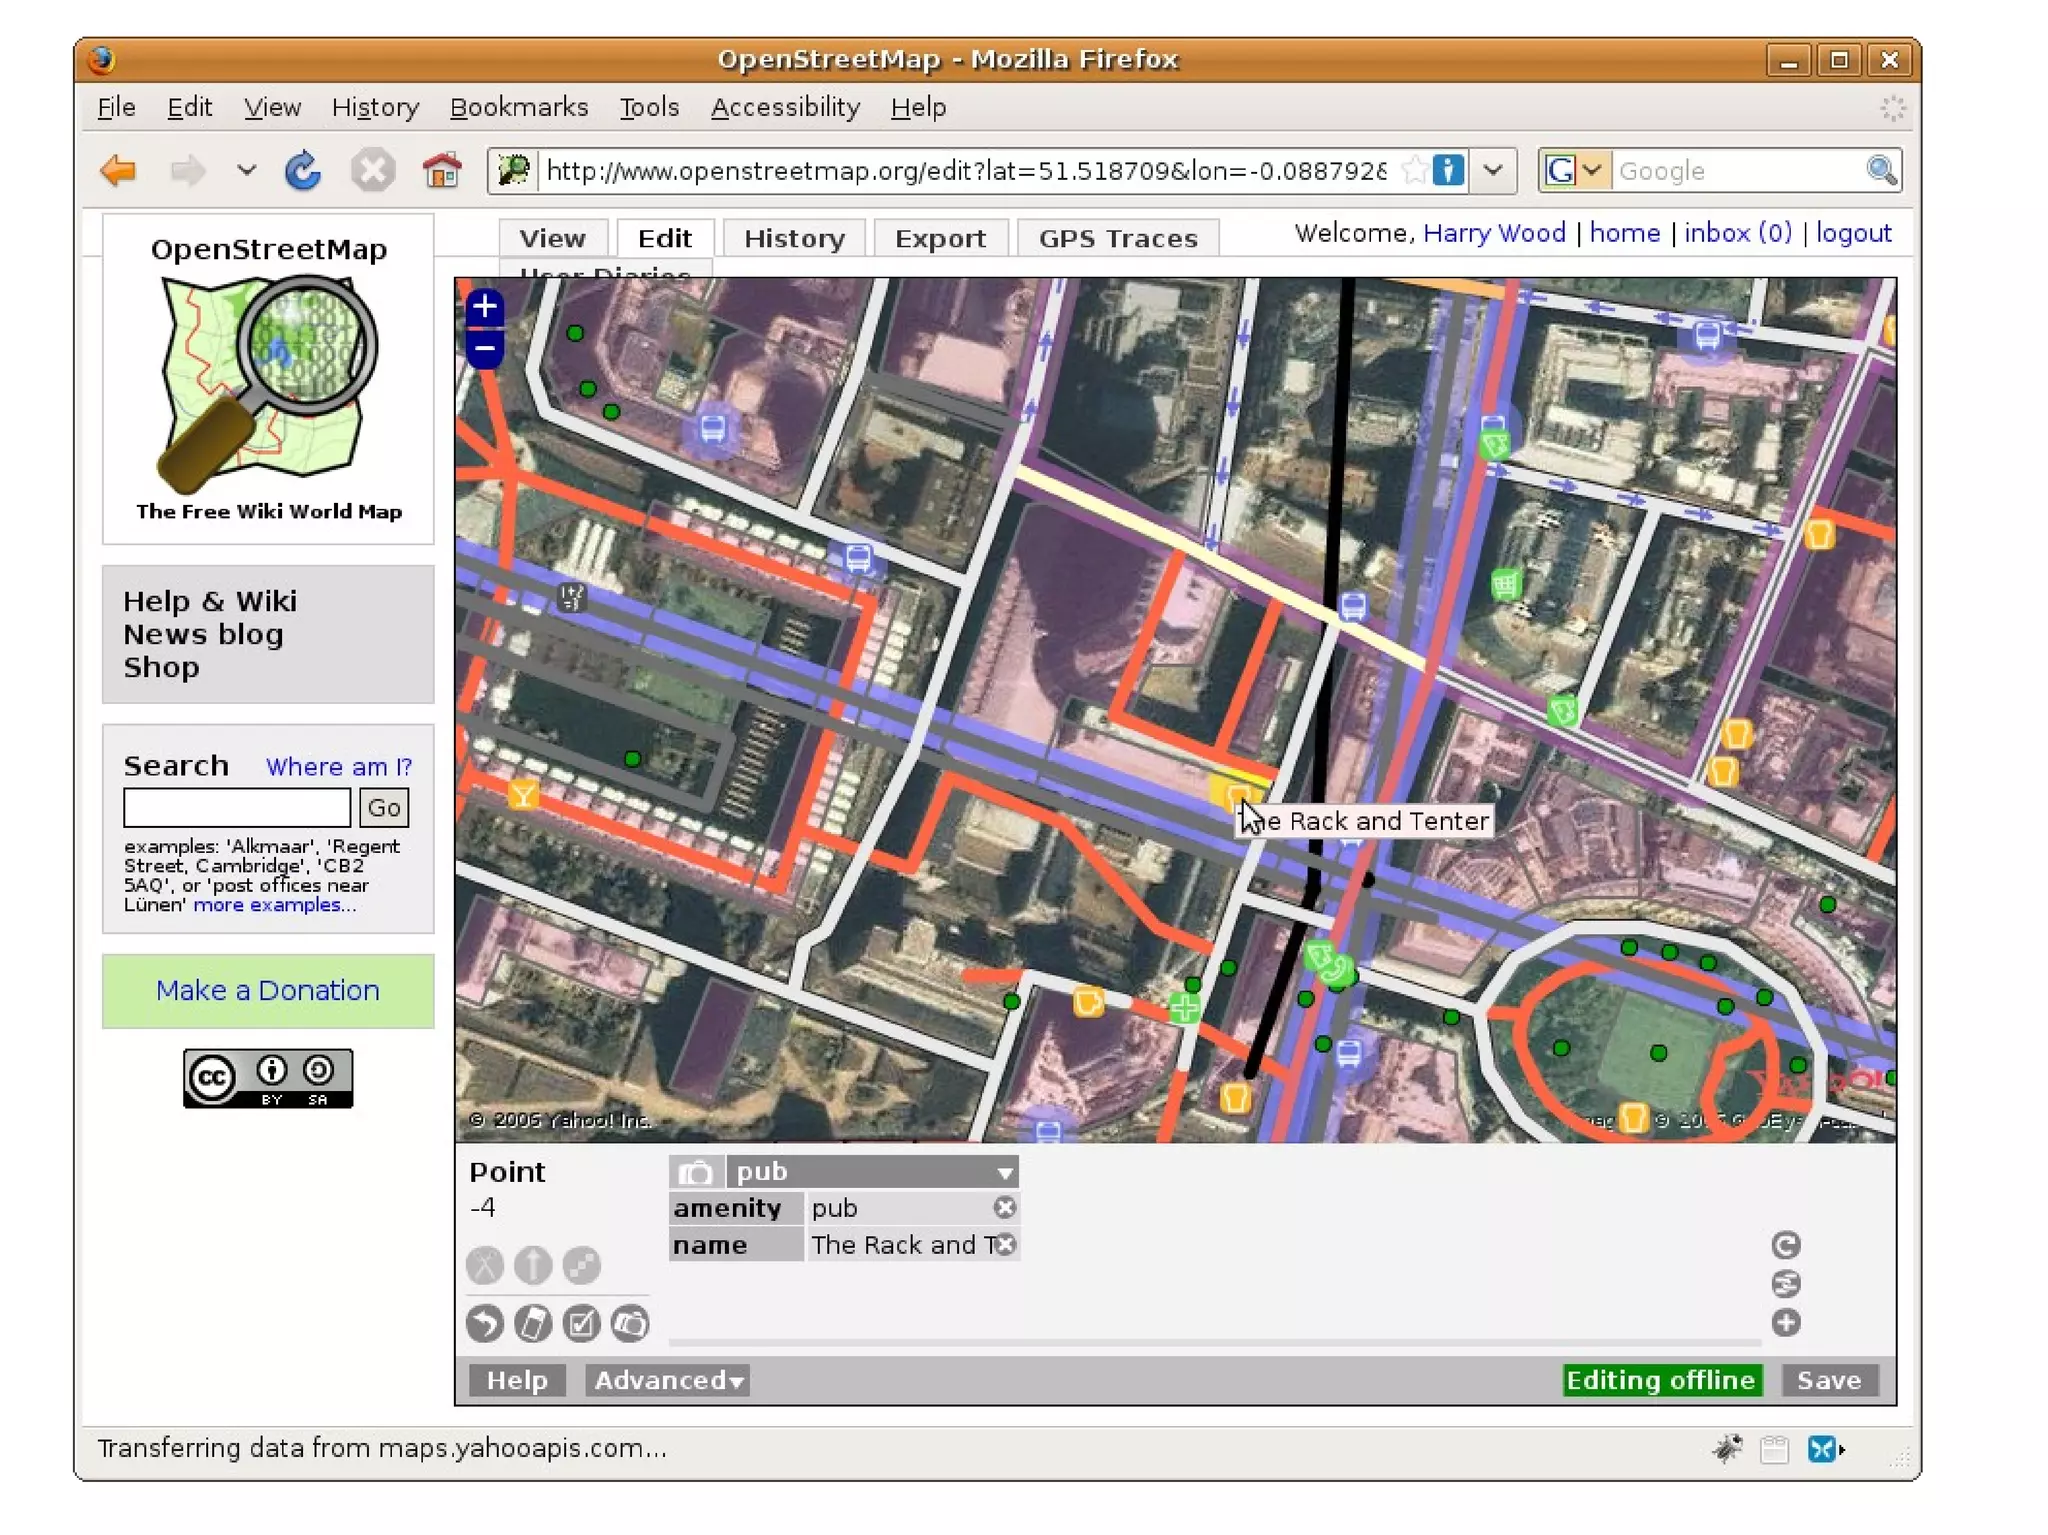Open the Make a Donation link

[268, 990]
